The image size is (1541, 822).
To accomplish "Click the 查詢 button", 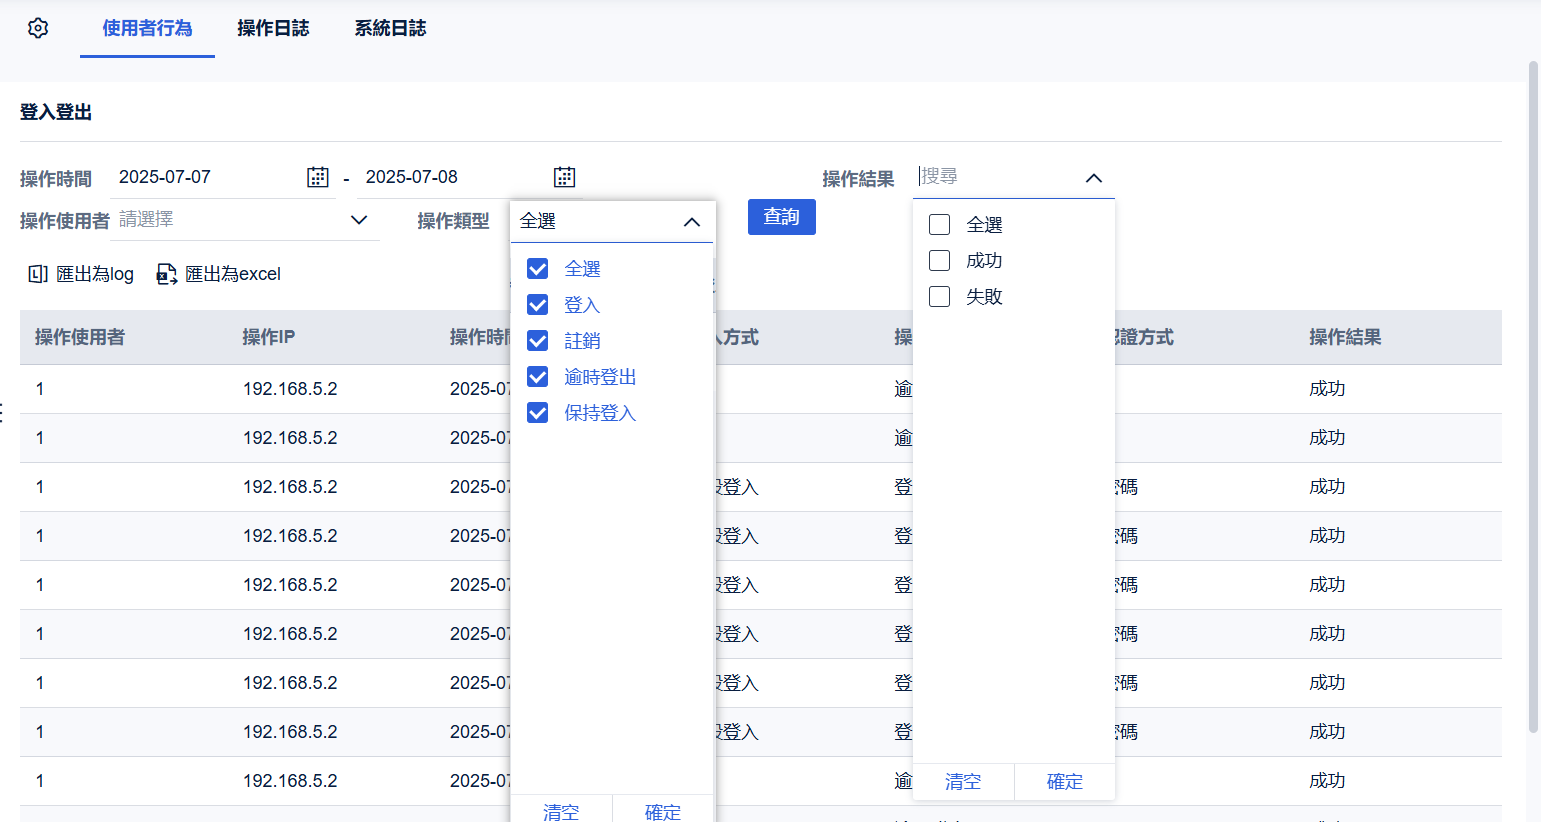I will 781,217.
